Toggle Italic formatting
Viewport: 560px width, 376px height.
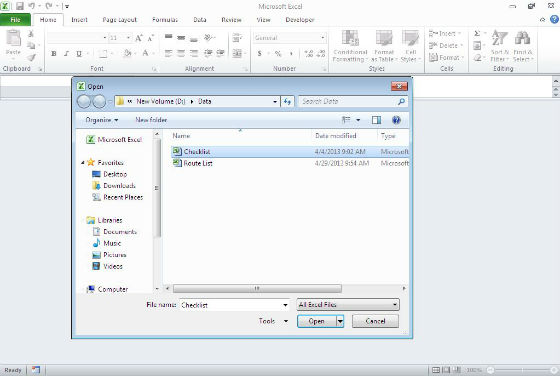click(x=66, y=54)
